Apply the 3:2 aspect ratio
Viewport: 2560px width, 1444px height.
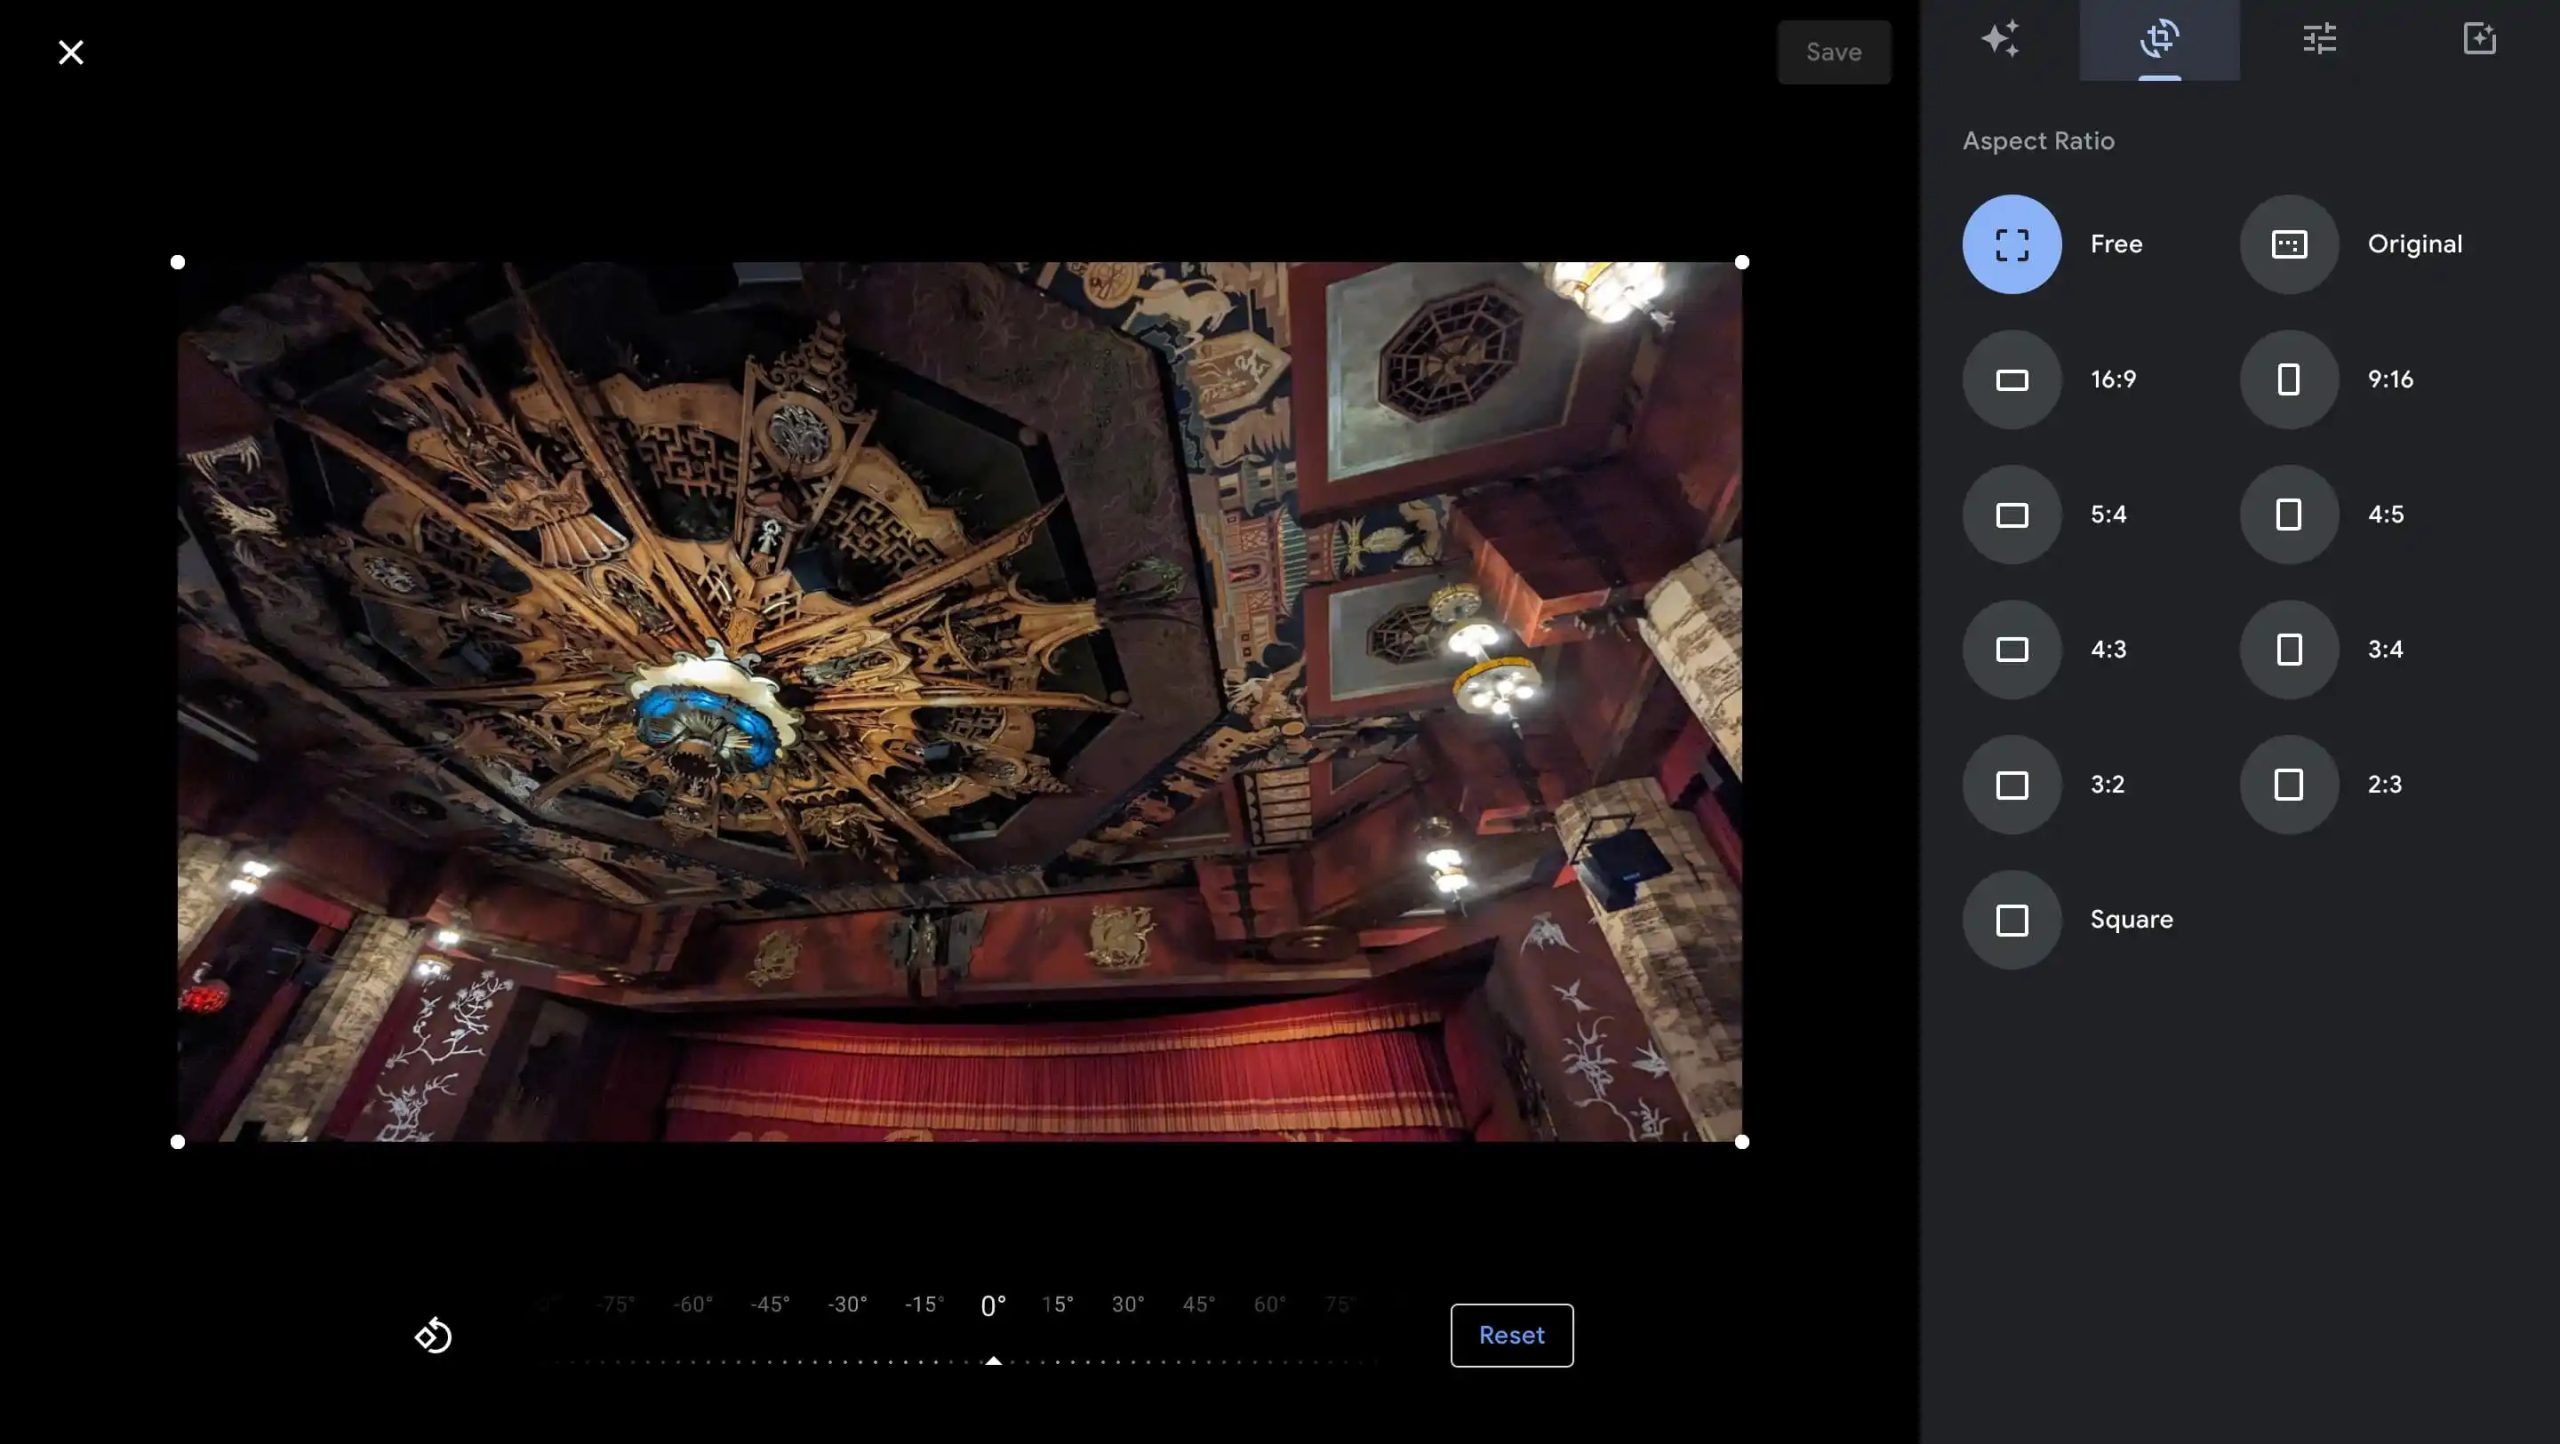pyautogui.click(x=2011, y=785)
